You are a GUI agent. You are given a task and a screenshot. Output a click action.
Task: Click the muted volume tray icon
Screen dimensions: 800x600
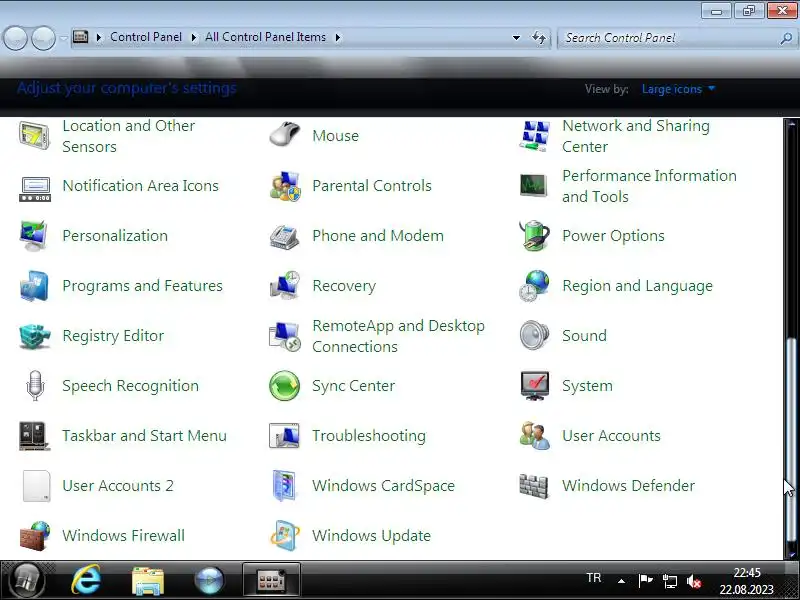point(694,581)
